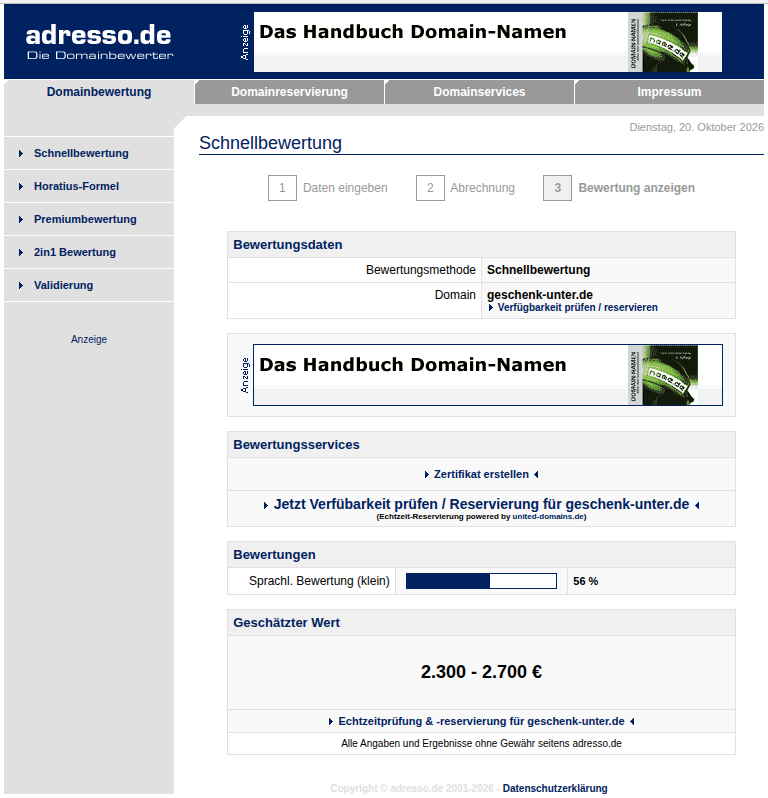The height and width of the screenshot is (798, 768).
Task: Click arrow before Echtzeitprüfung & -reservierung
Action: point(331,722)
